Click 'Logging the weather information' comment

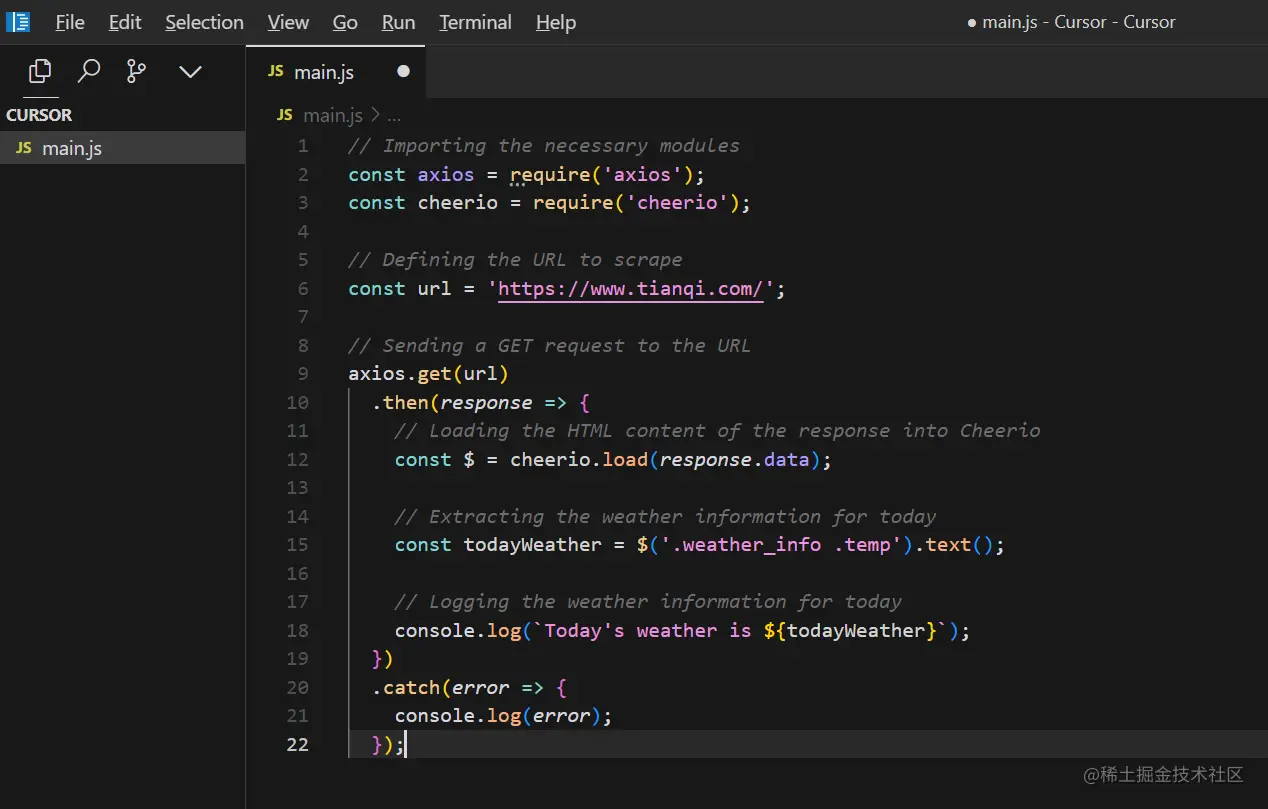coord(648,602)
